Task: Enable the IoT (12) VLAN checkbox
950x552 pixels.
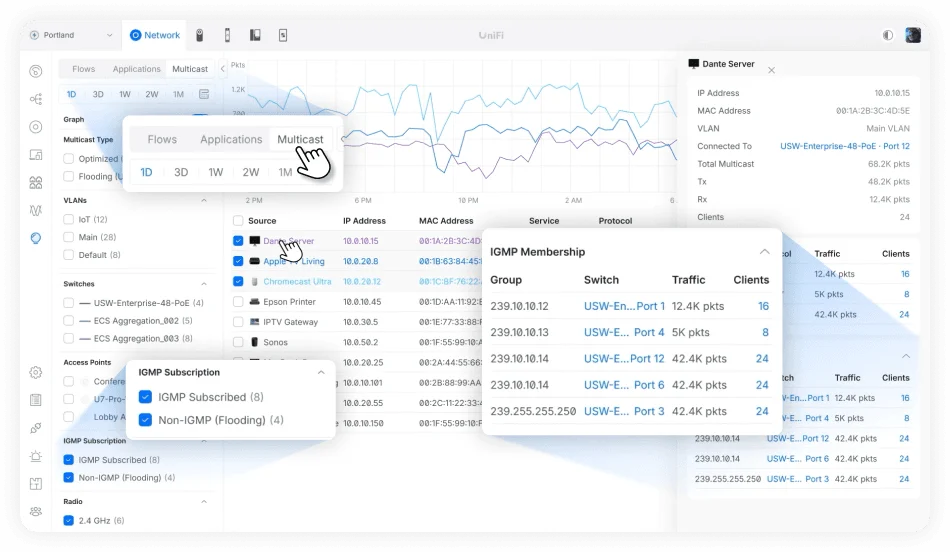Action: 68,219
